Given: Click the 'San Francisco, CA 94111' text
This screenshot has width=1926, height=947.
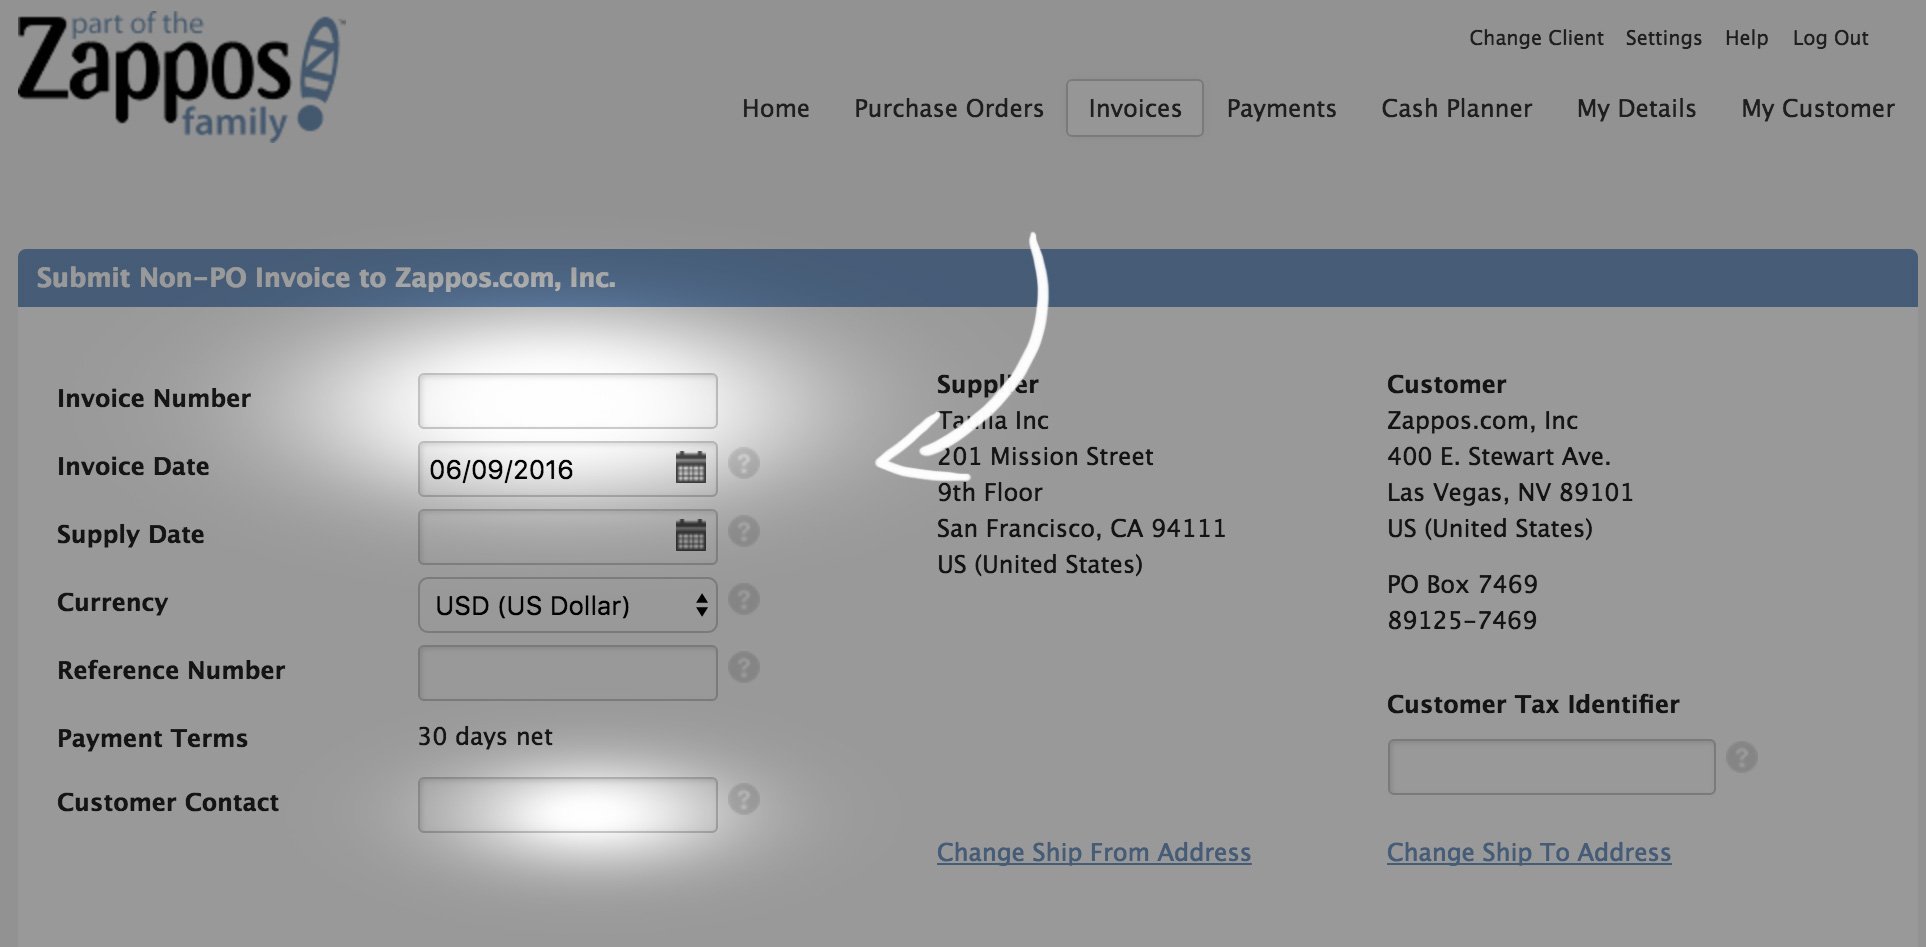Looking at the screenshot, I should (x=1081, y=528).
